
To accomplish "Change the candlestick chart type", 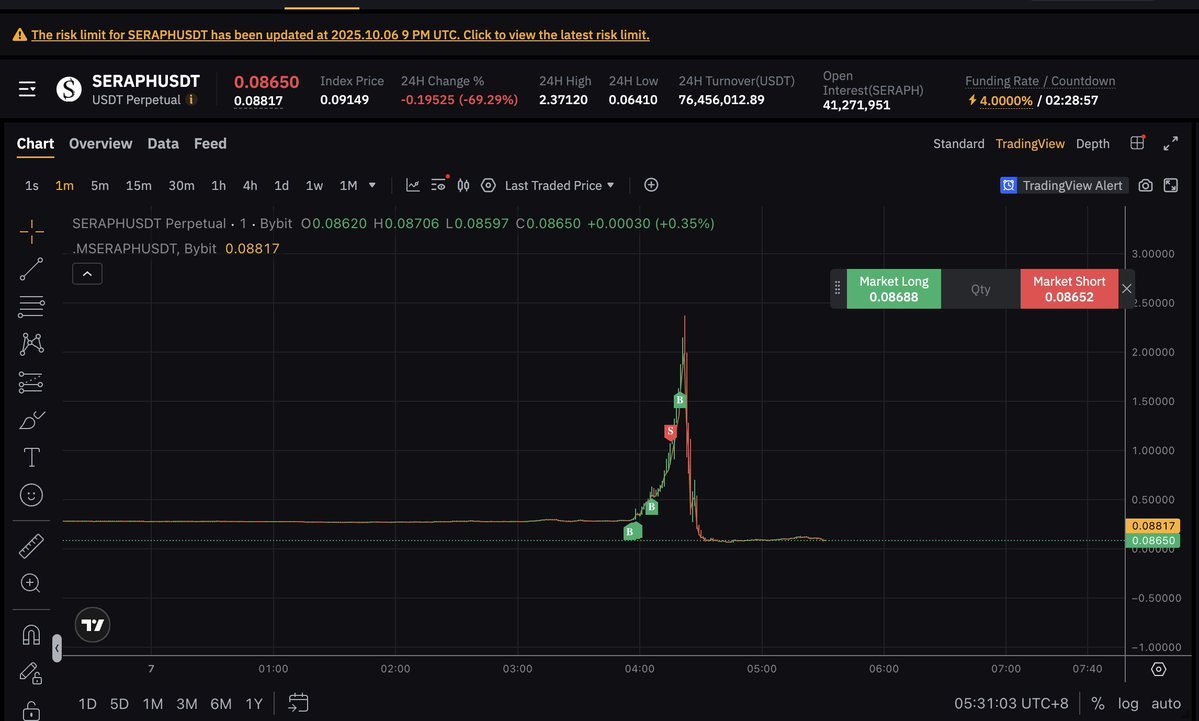I will pos(463,185).
